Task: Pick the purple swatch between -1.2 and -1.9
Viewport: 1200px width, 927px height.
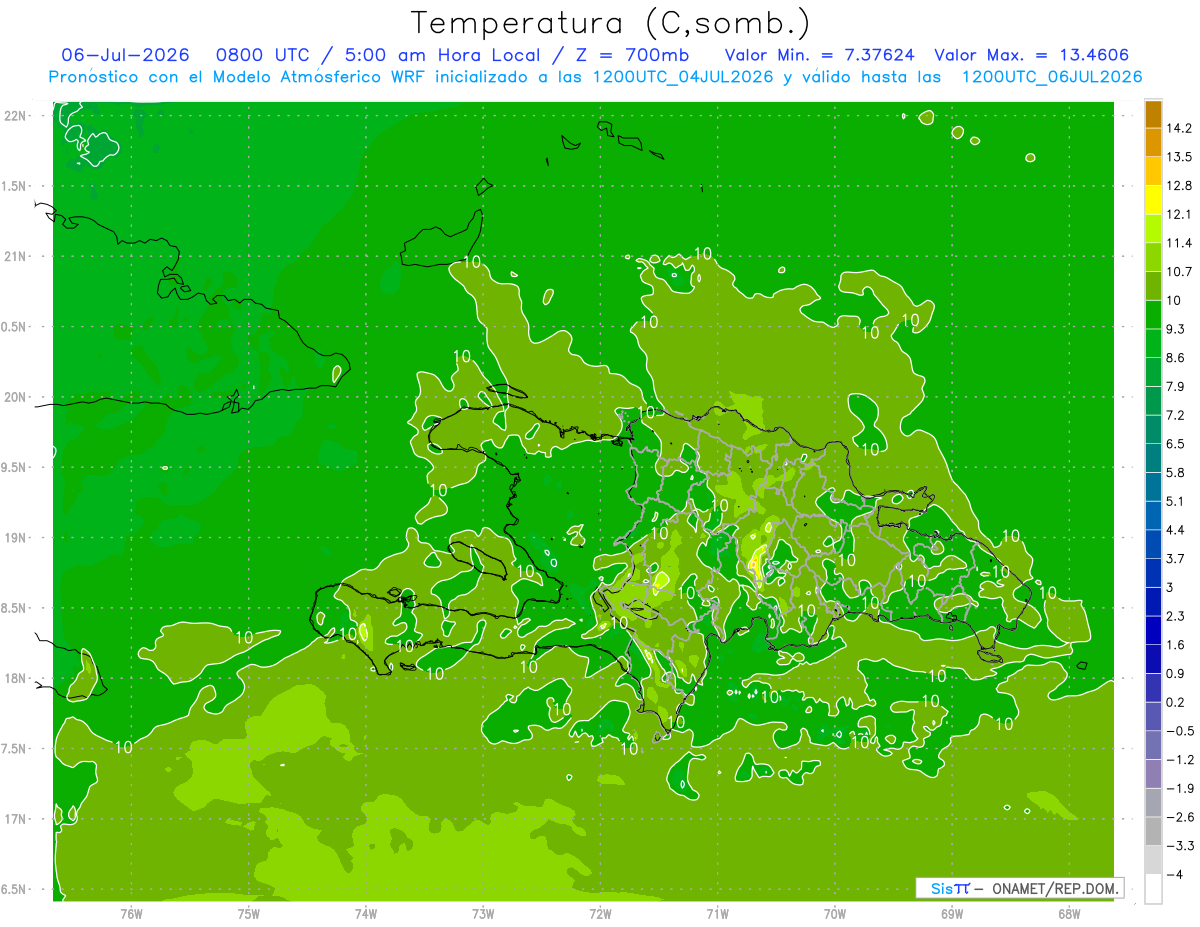Action: point(1153,774)
